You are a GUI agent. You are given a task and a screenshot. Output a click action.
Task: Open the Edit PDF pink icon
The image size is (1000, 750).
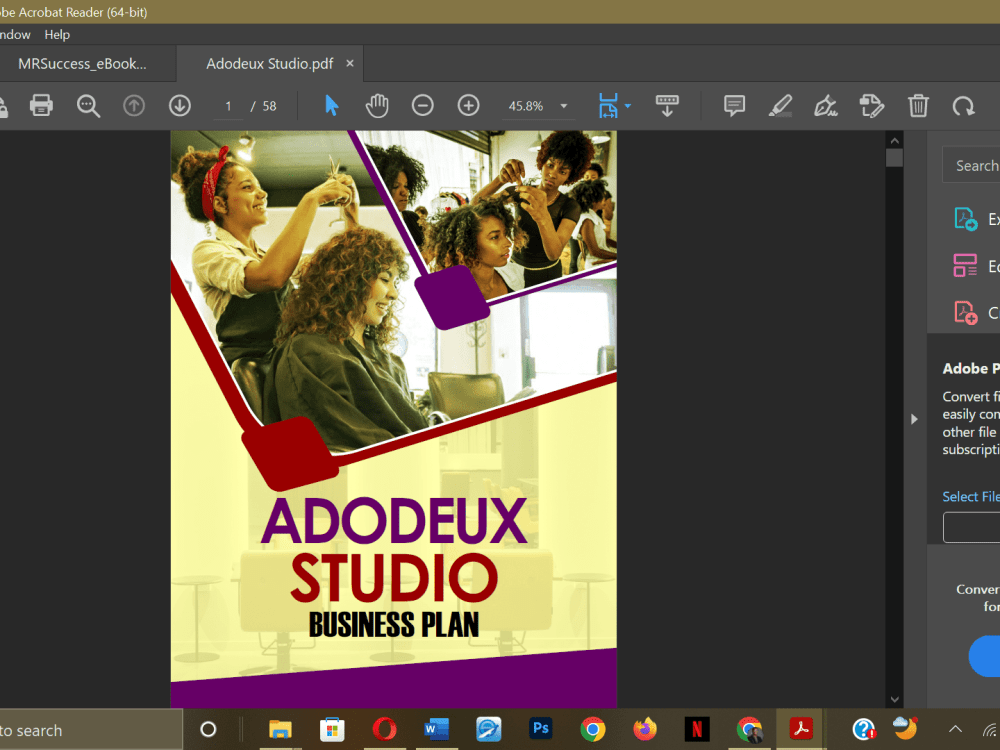coord(965,265)
